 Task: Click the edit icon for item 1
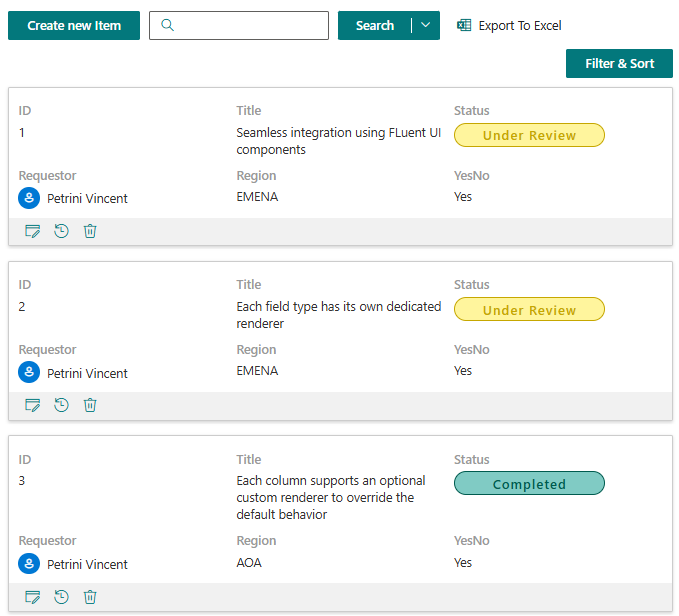[32, 231]
